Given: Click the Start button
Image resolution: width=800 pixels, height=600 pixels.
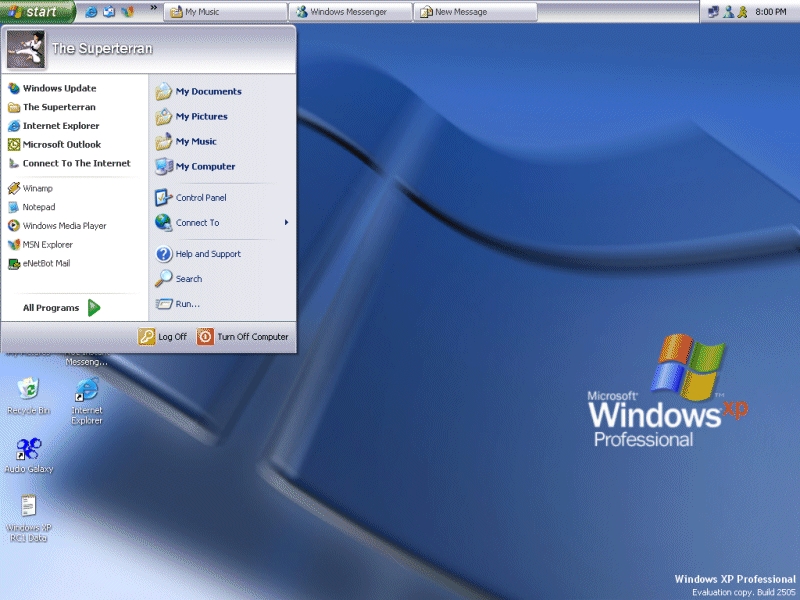Looking at the screenshot, I should tap(38, 11).
